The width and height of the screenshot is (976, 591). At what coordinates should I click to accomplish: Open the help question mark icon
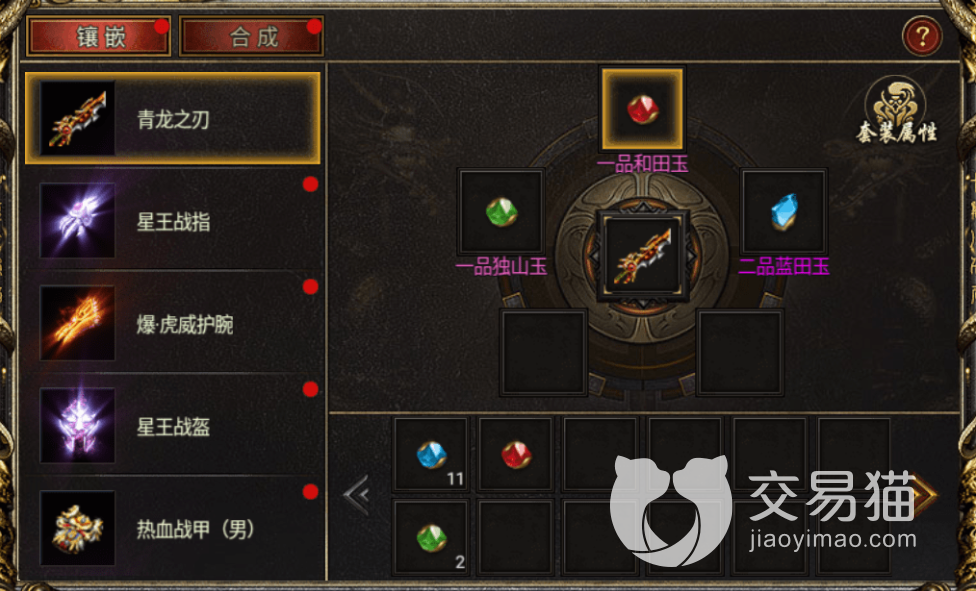point(922,36)
